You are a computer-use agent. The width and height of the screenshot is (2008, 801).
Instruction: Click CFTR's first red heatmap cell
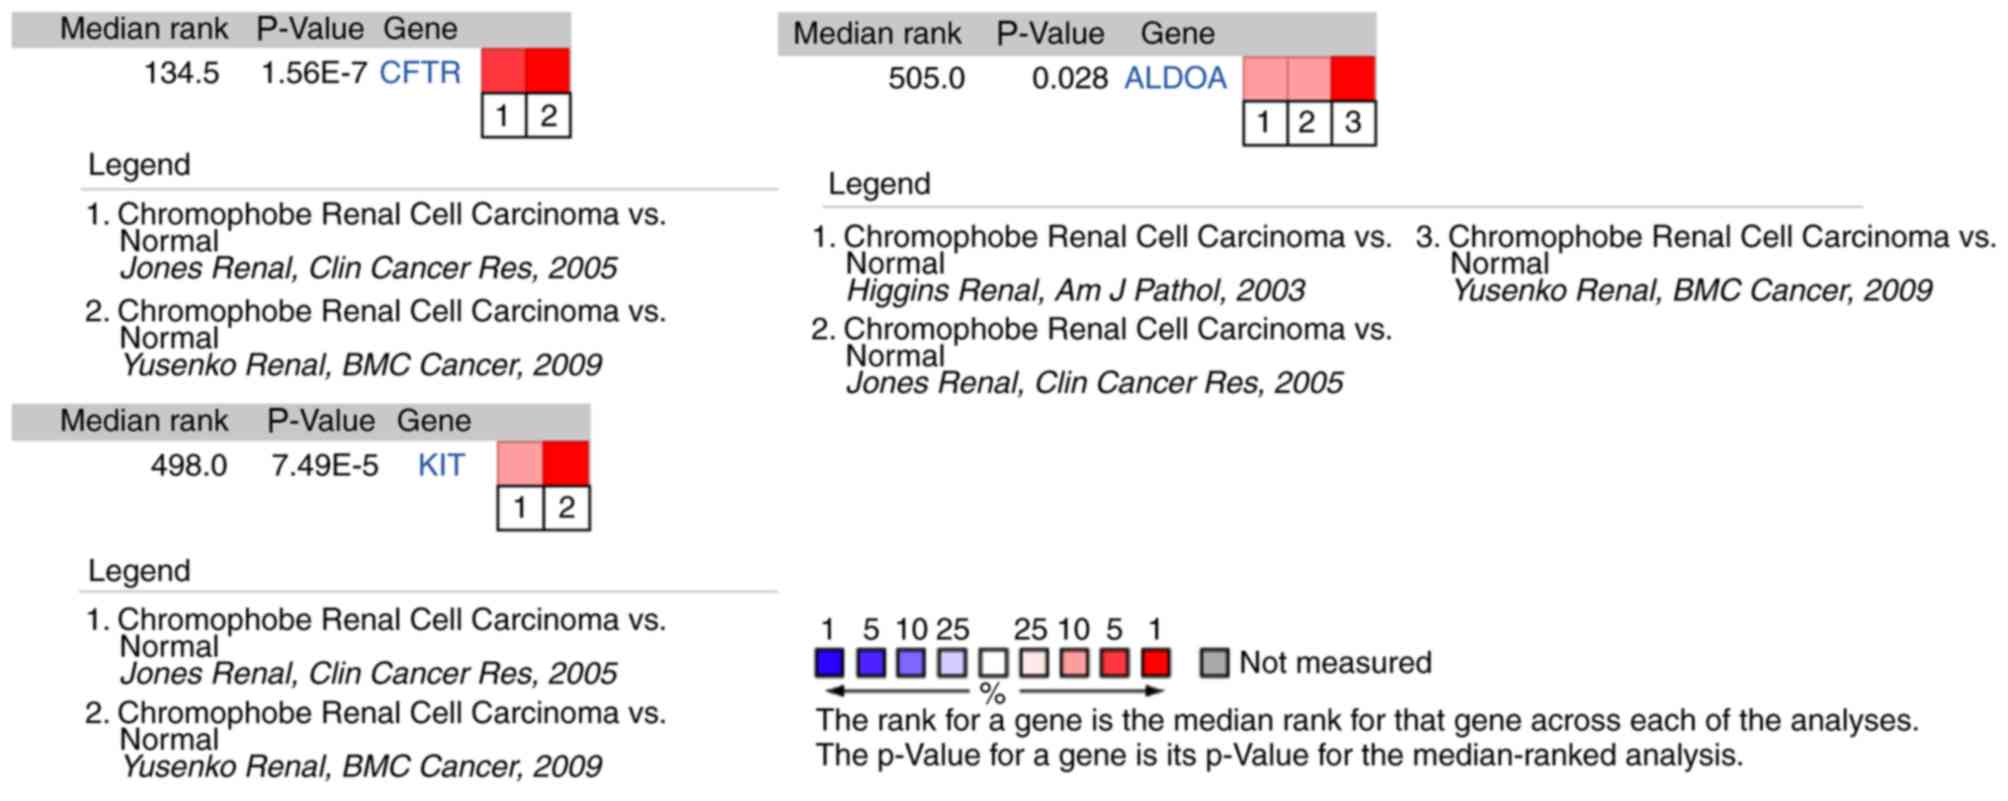[503, 71]
